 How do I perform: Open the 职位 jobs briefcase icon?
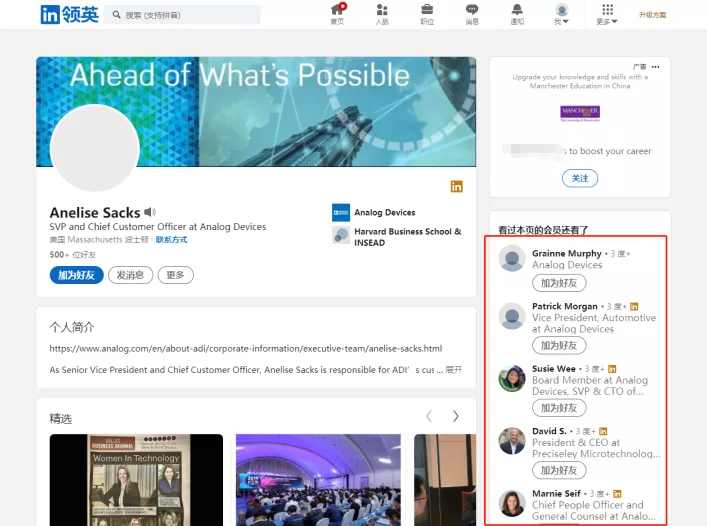pyautogui.click(x=427, y=14)
